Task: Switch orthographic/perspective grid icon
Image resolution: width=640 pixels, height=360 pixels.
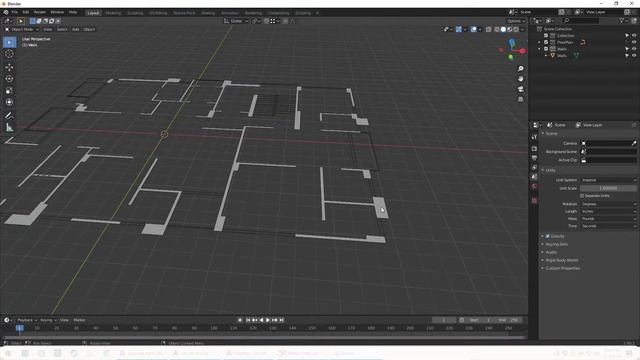Action: [x=520, y=99]
